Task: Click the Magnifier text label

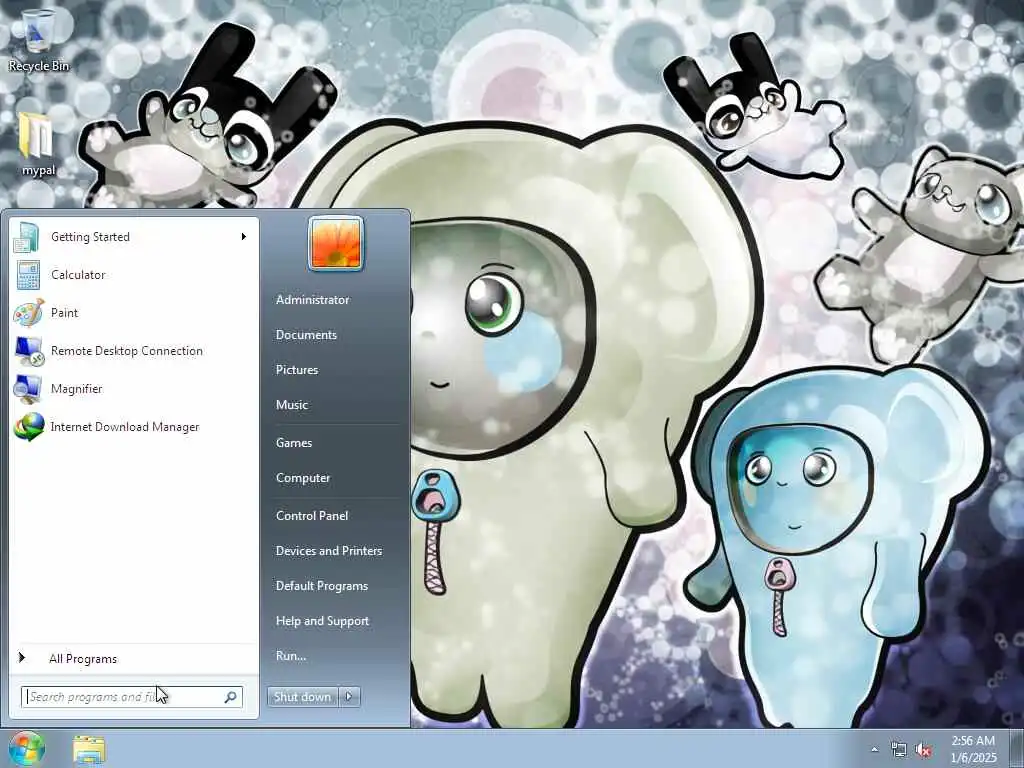Action: pyautogui.click(x=76, y=389)
